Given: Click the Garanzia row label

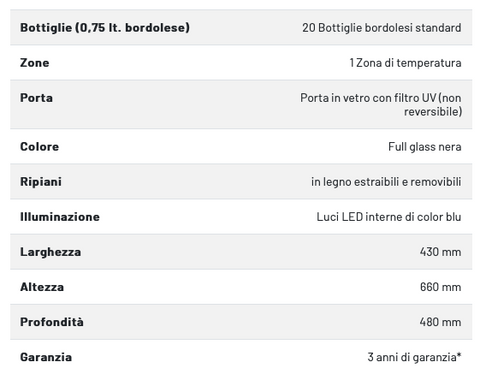Looking at the screenshot, I should click(46, 357).
